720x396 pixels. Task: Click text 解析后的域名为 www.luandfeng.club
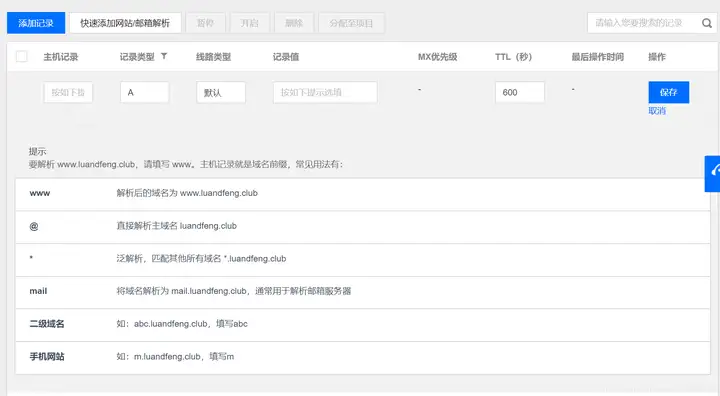pos(187,193)
